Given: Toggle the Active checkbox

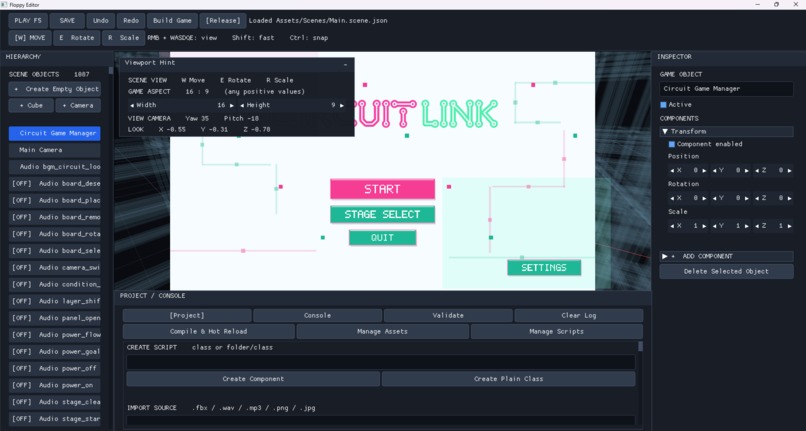Looking at the screenshot, I should [x=663, y=105].
